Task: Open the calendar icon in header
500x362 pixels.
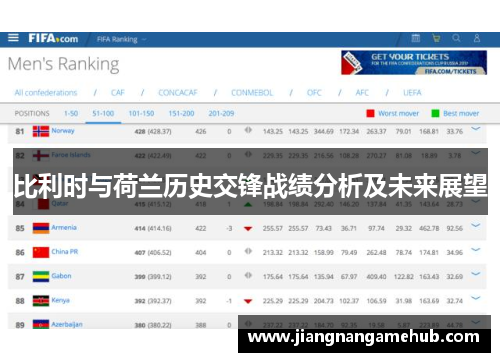Action: pyautogui.click(x=416, y=38)
